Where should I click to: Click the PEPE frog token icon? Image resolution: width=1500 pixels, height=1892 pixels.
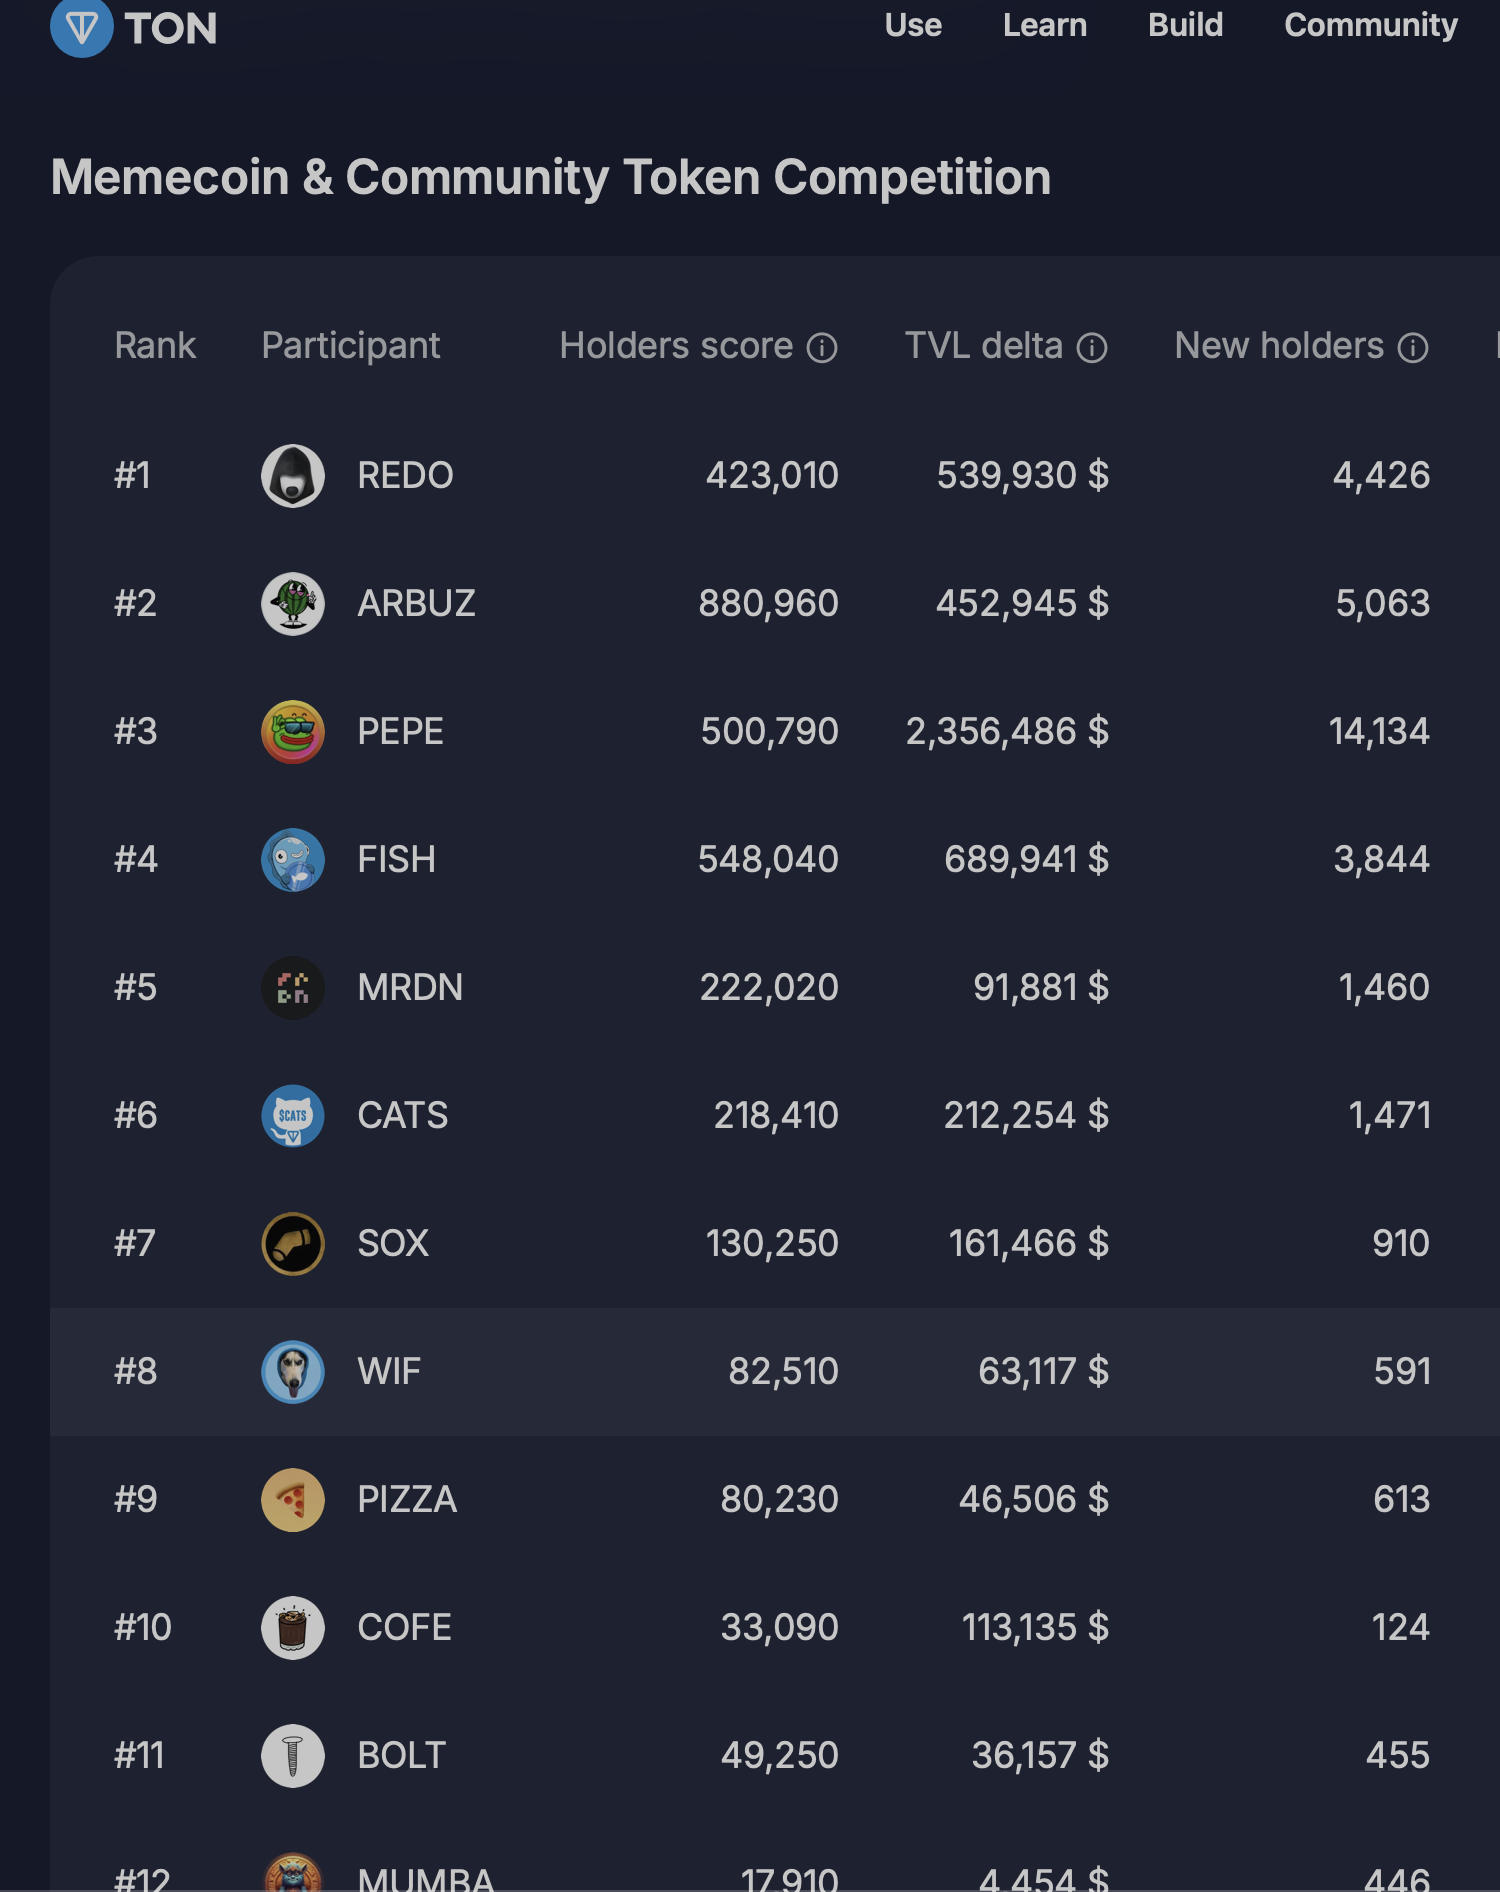tap(293, 732)
